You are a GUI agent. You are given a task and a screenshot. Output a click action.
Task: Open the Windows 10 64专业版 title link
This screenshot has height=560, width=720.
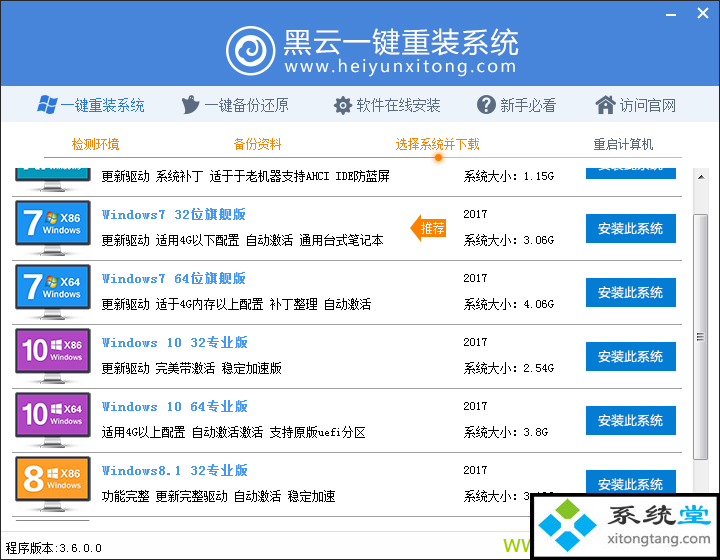click(174, 407)
